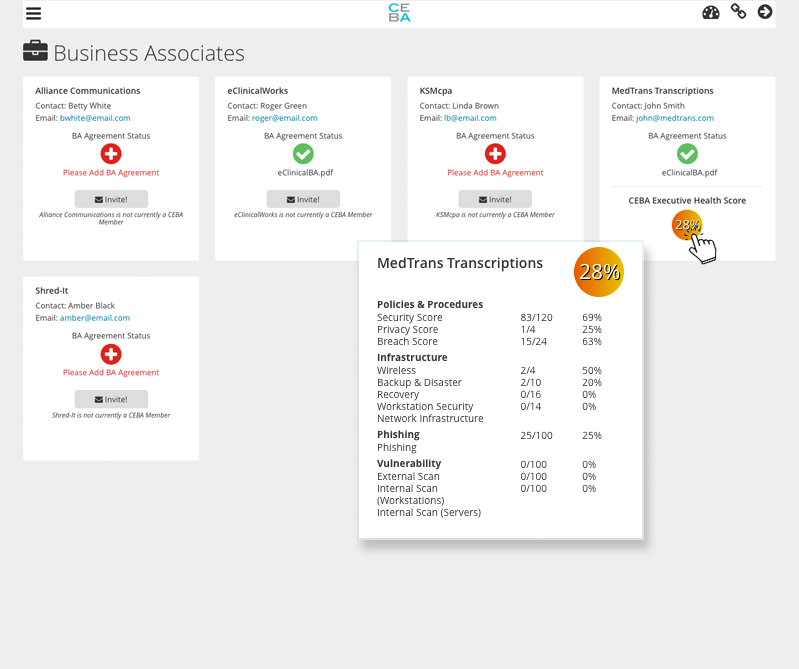Viewport: 799px width, 669px height.
Task: Click the briefcase icon beside Business Associates
Action: [x=35, y=51]
